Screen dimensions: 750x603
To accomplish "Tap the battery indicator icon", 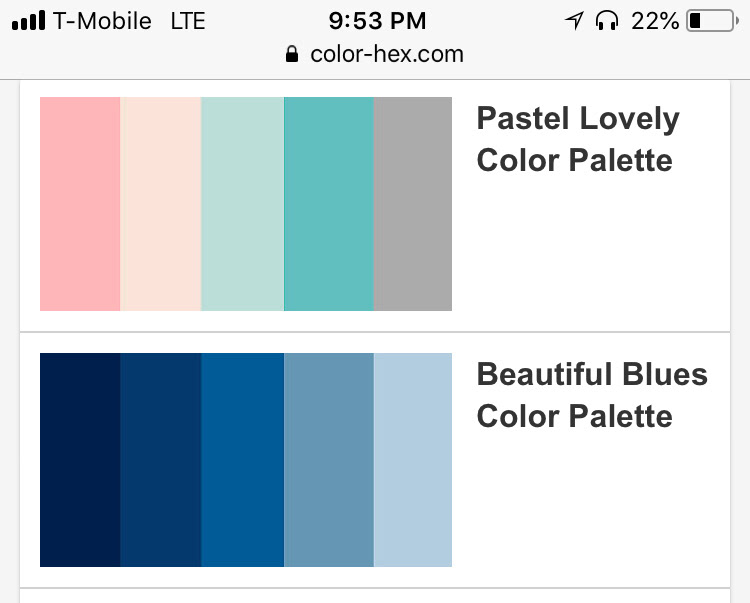I will click(711, 21).
